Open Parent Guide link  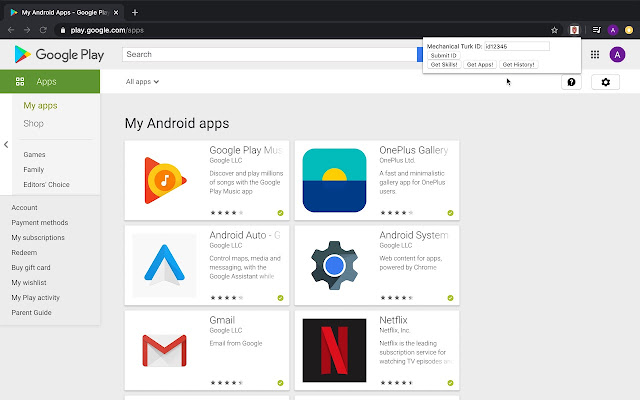[x=31, y=313]
